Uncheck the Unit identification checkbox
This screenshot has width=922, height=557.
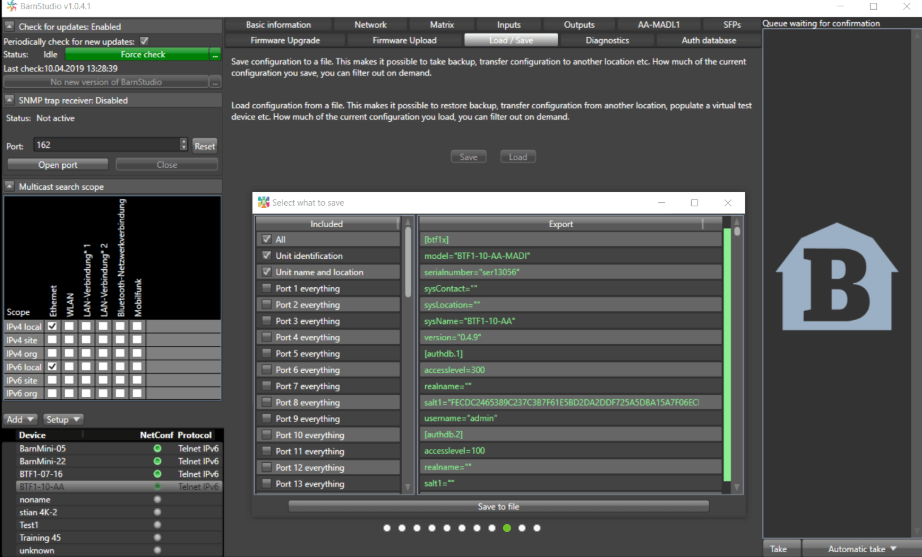pos(266,256)
